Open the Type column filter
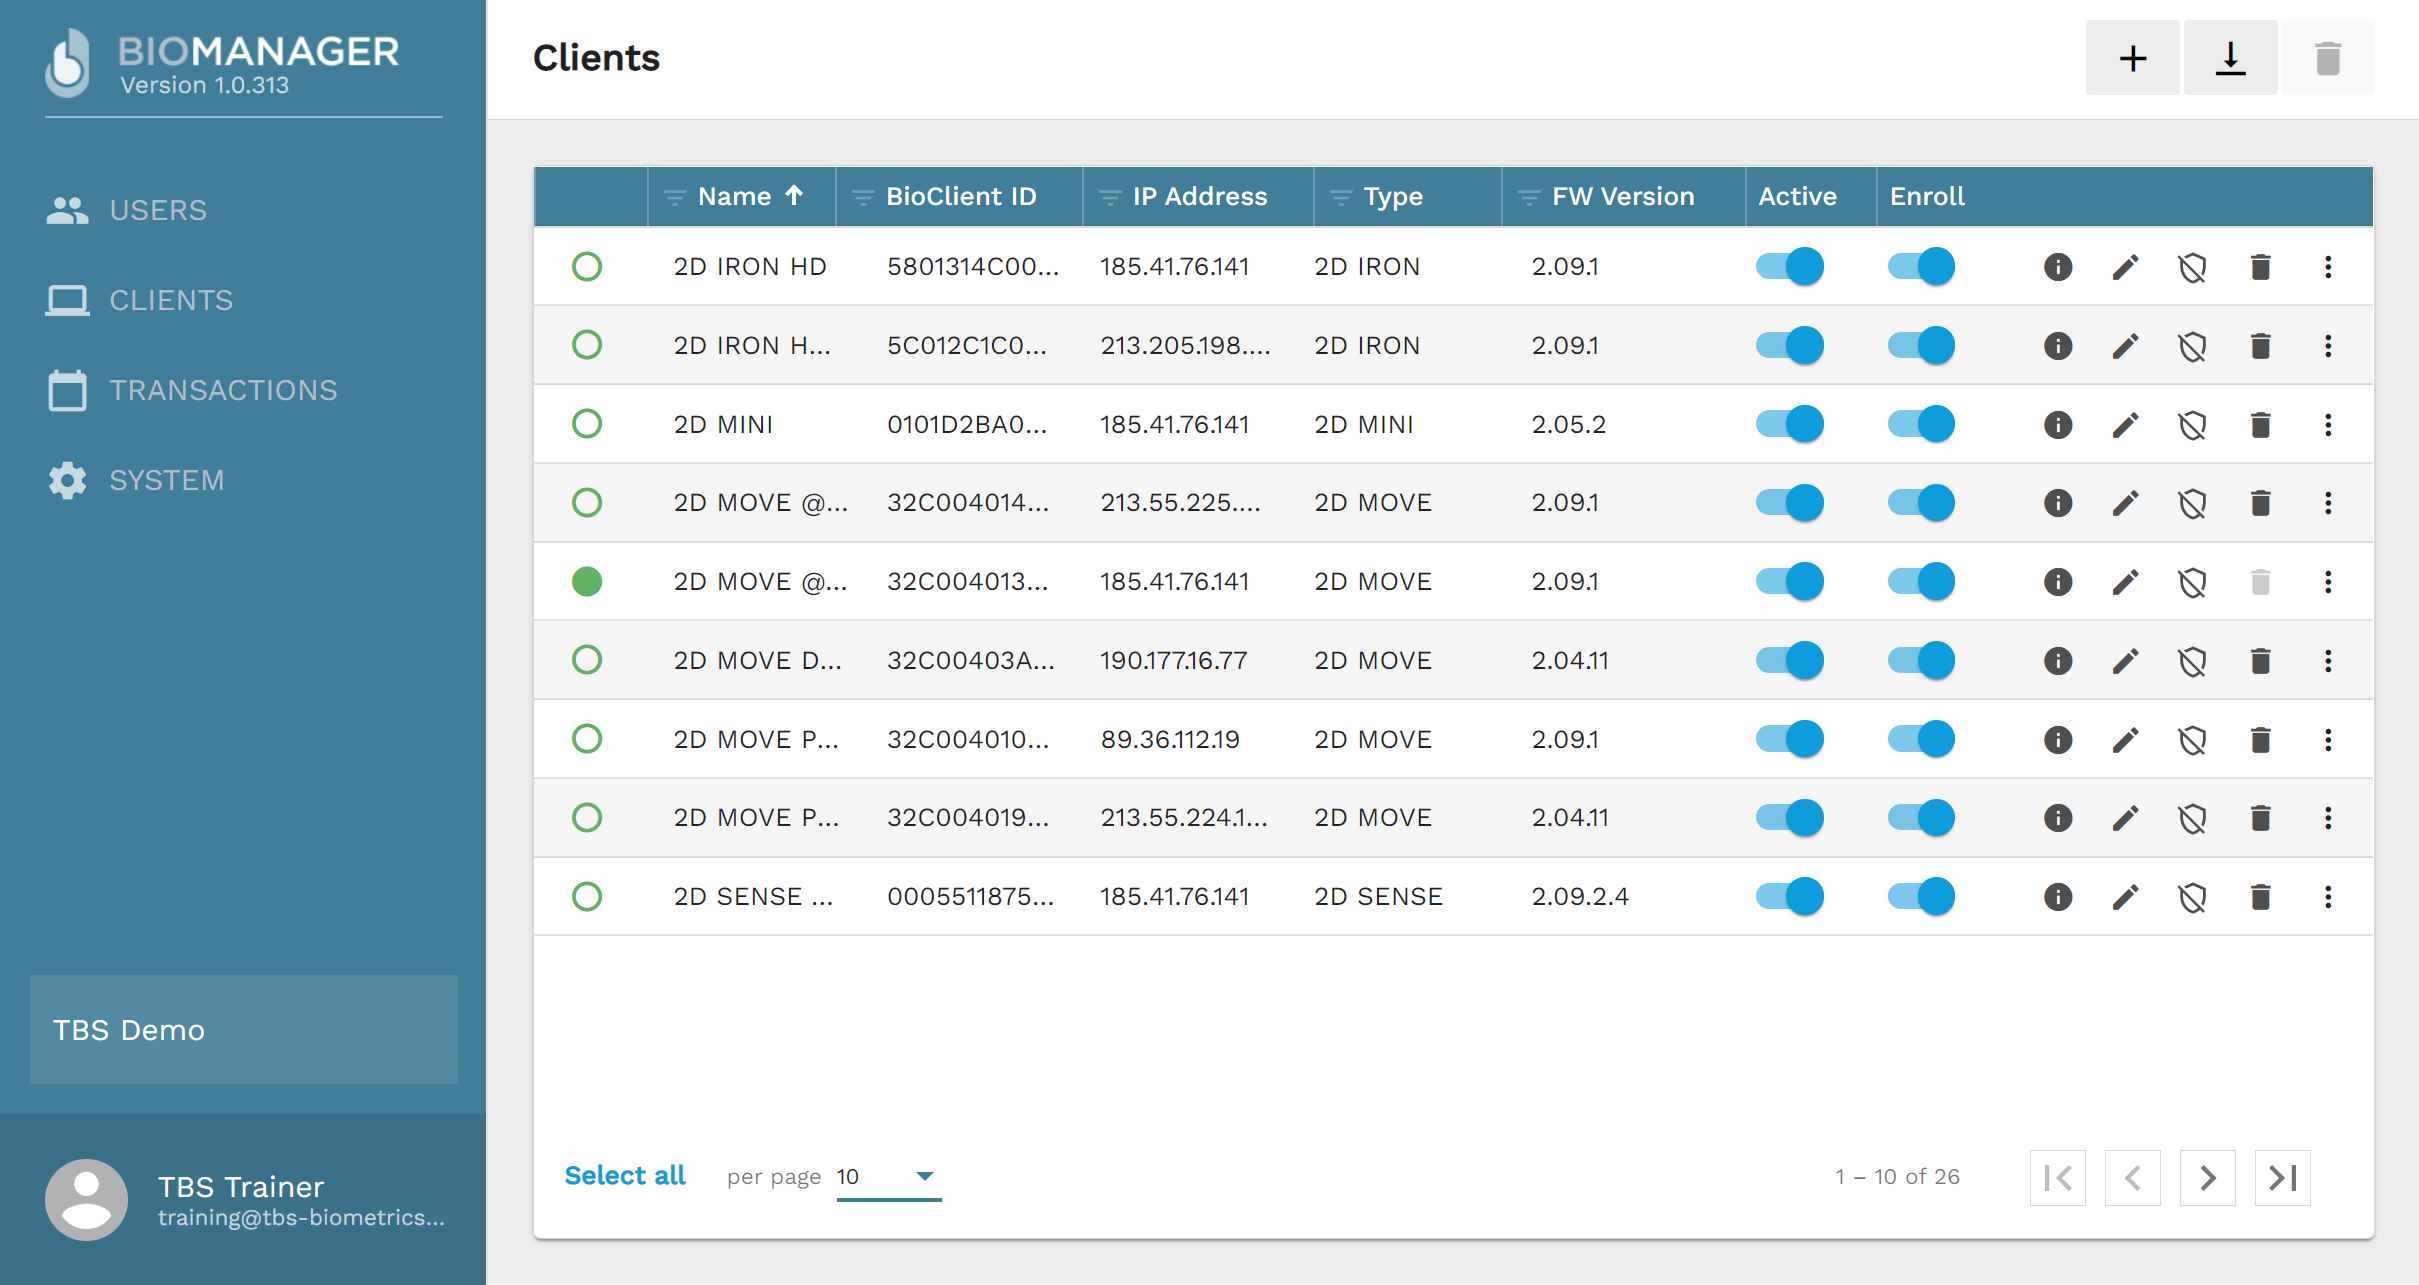This screenshot has width=2419, height=1285. point(1340,197)
